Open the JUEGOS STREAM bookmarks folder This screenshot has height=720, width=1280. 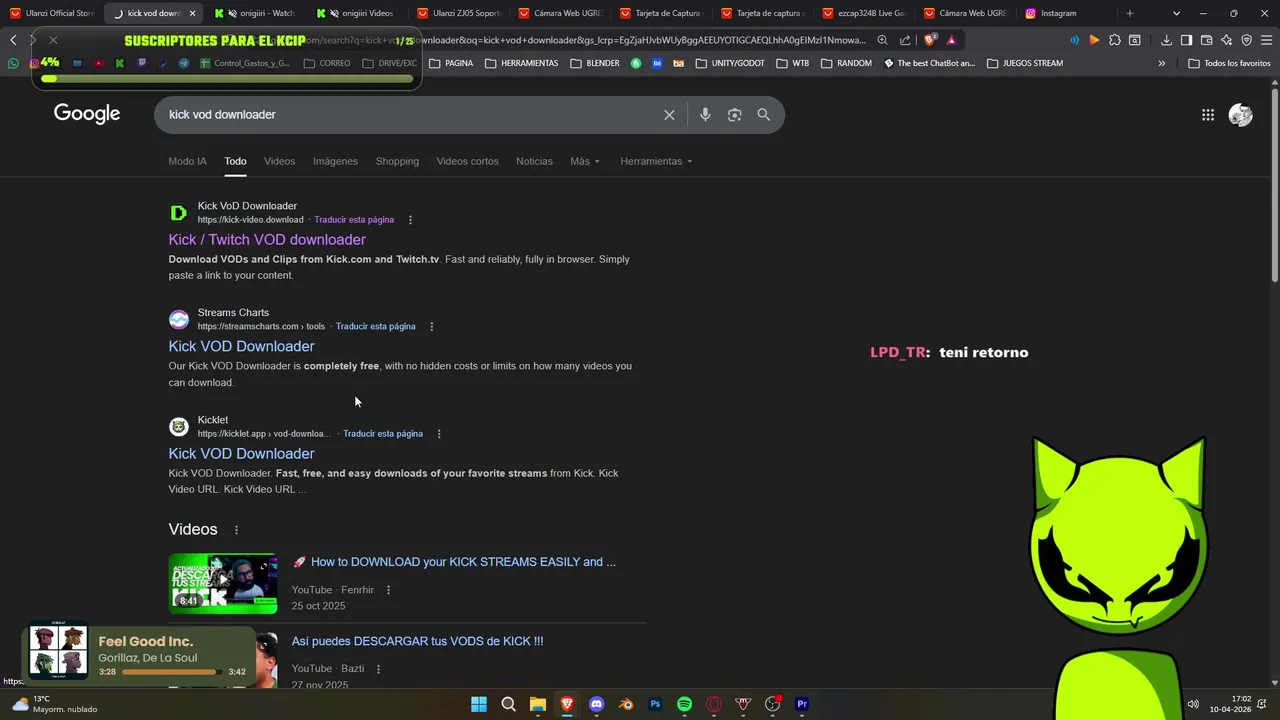(1025, 63)
